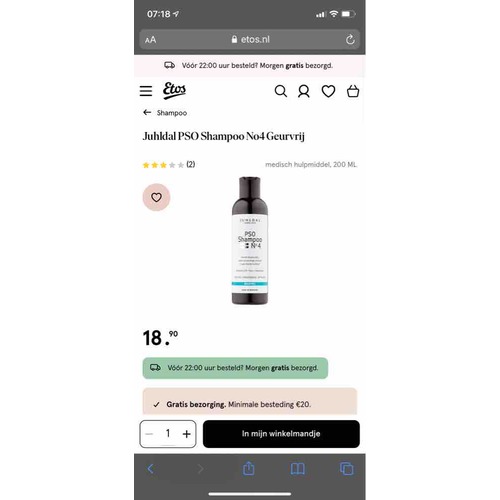The image size is (500, 500).
Task: Go back to Shampoo category
Action: [165, 113]
